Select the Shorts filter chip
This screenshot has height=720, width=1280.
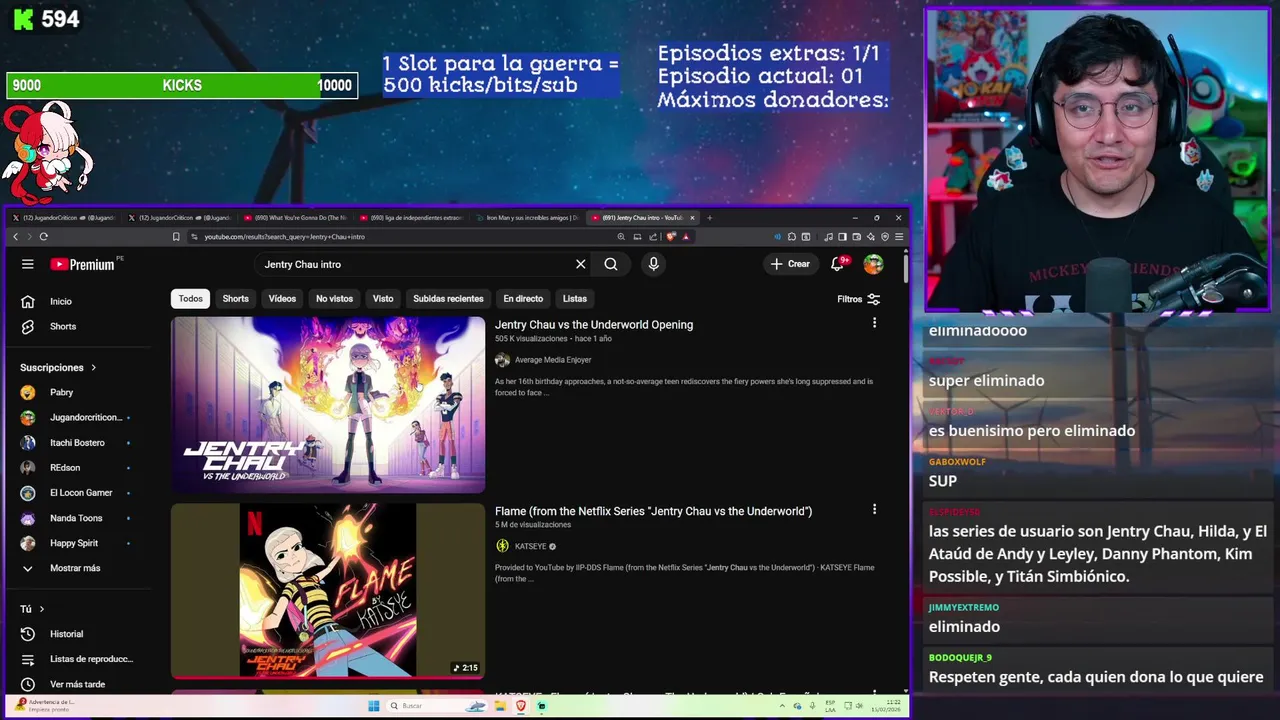(236, 299)
